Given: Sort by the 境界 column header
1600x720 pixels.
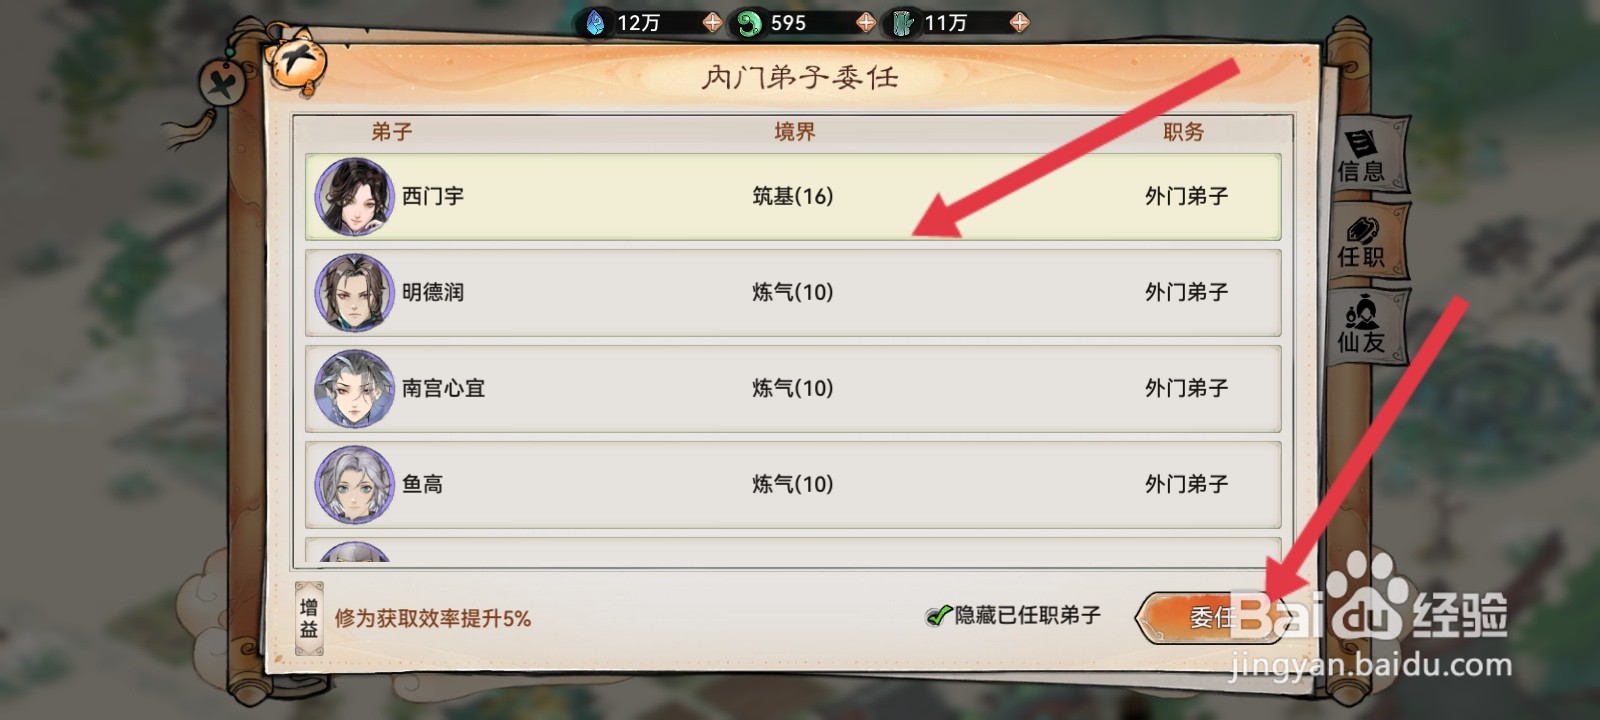Looking at the screenshot, I should (x=795, y=131).
